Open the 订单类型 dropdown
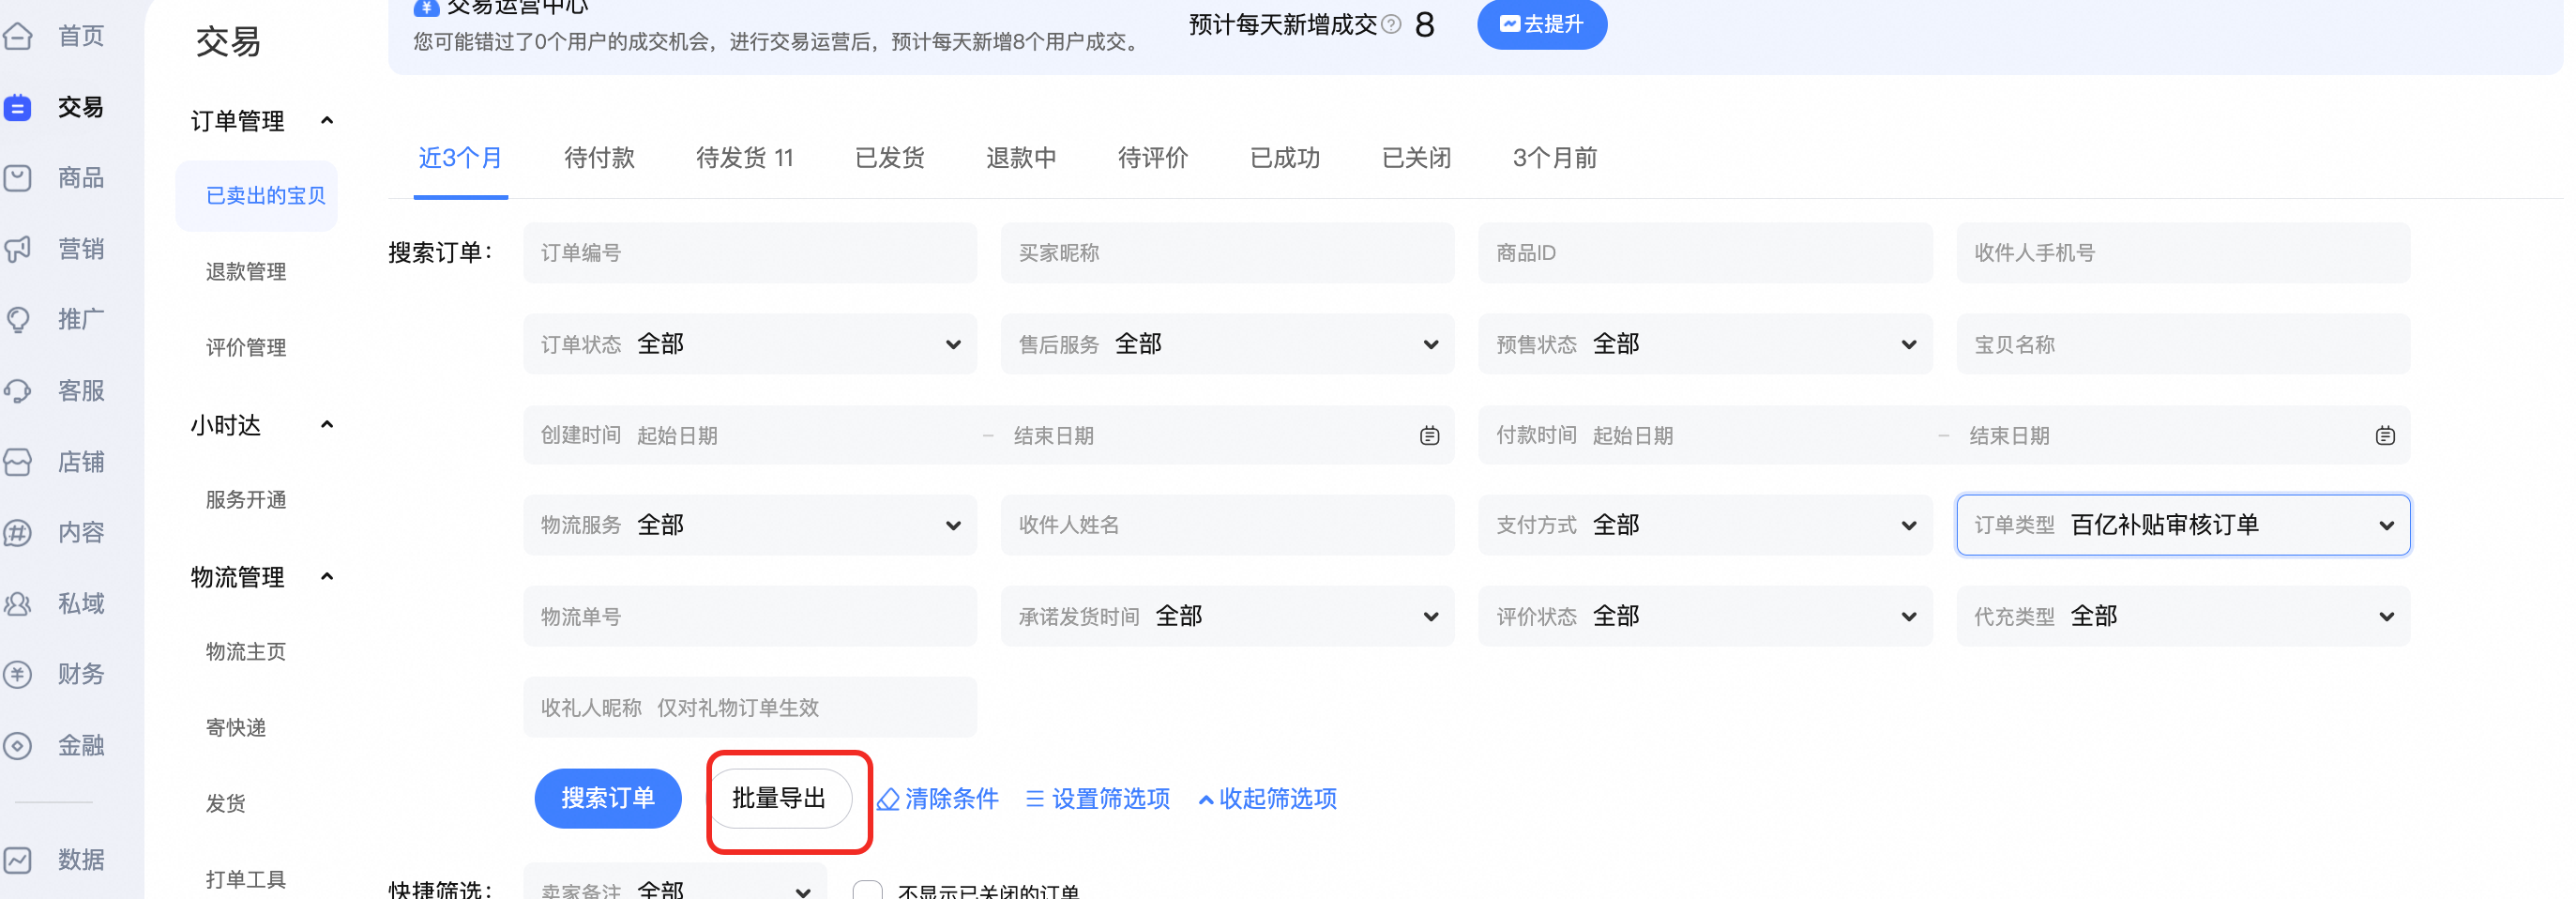Viewport: 2576px width, 899px height. 2183,525
